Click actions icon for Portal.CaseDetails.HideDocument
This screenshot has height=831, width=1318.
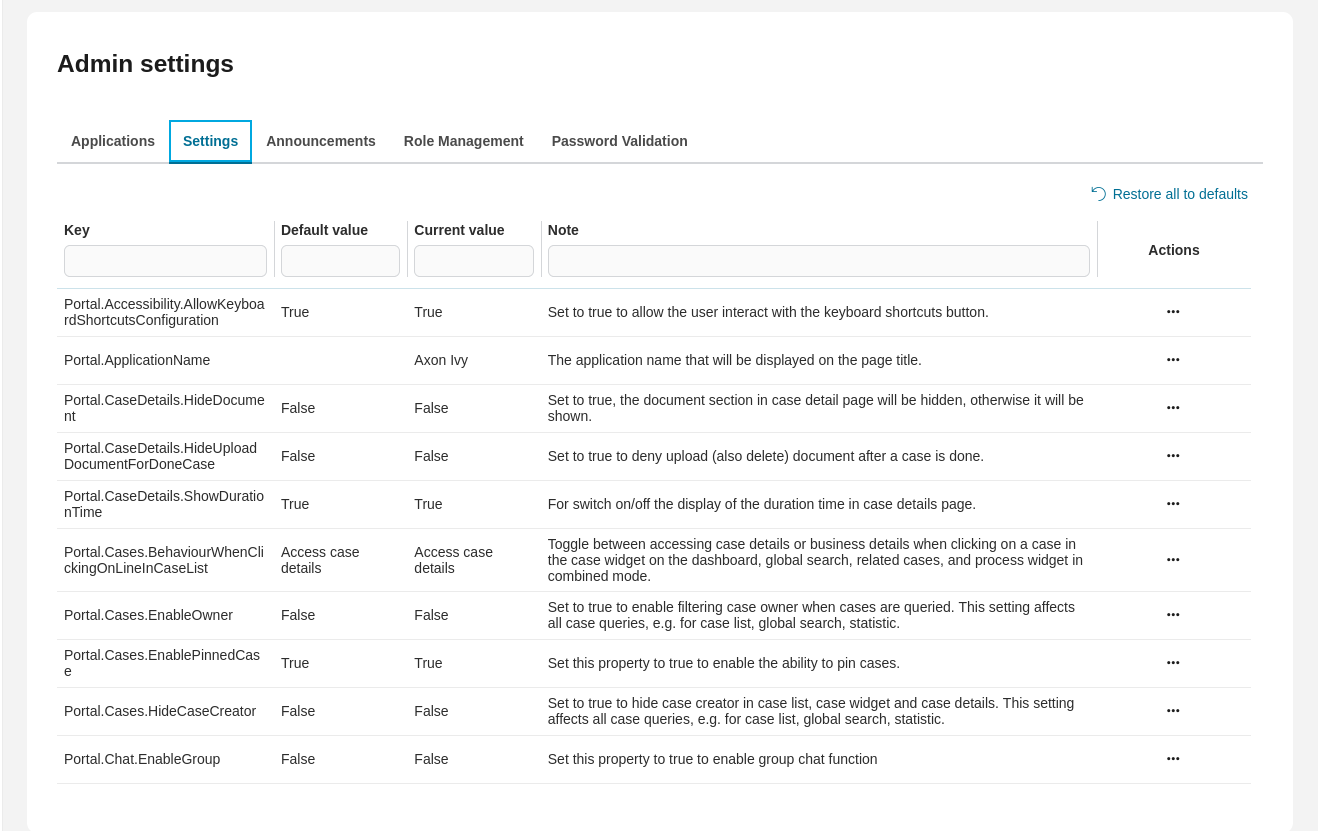(1172, 408)
